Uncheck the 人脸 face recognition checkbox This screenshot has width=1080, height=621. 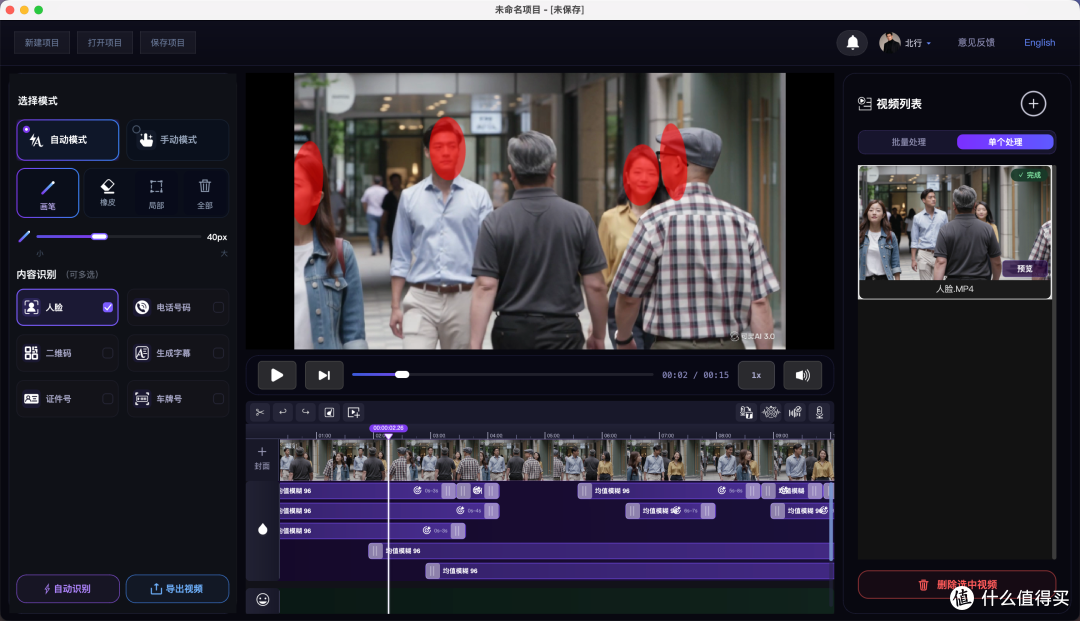[x=107, y=307]
